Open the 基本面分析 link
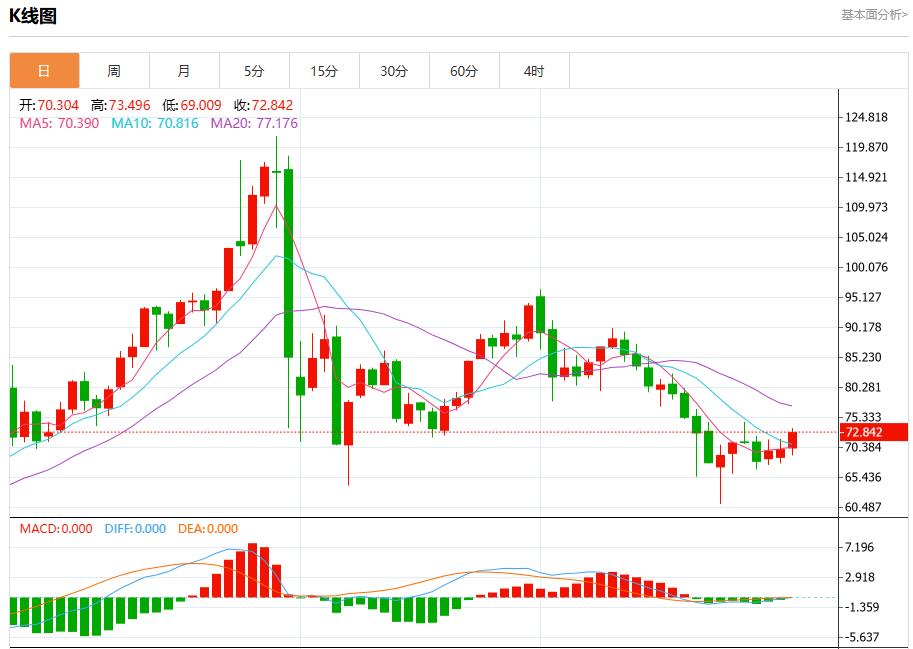Image resolution: width=913 pixels, height=649 pixels. tap(873, 15)
